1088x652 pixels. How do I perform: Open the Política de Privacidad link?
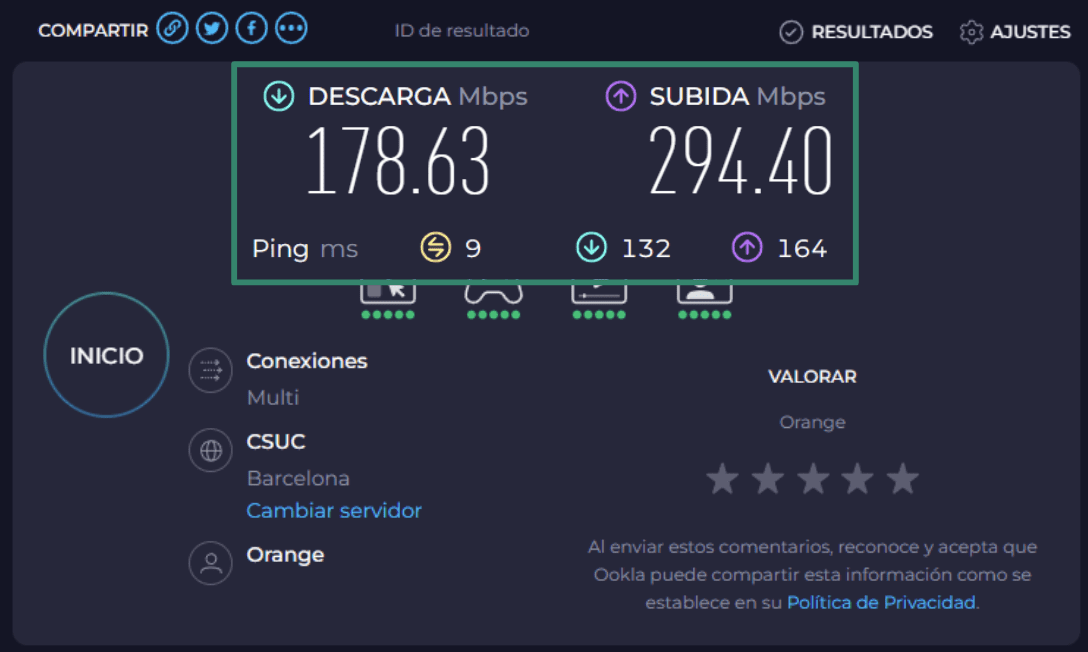click(x=880, y=602)
